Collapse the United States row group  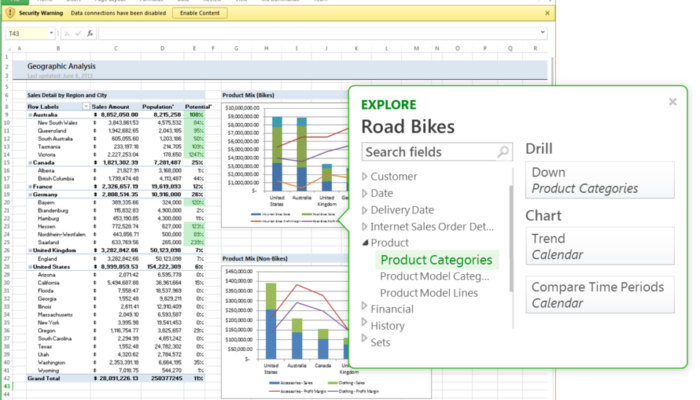pos(30,267)
